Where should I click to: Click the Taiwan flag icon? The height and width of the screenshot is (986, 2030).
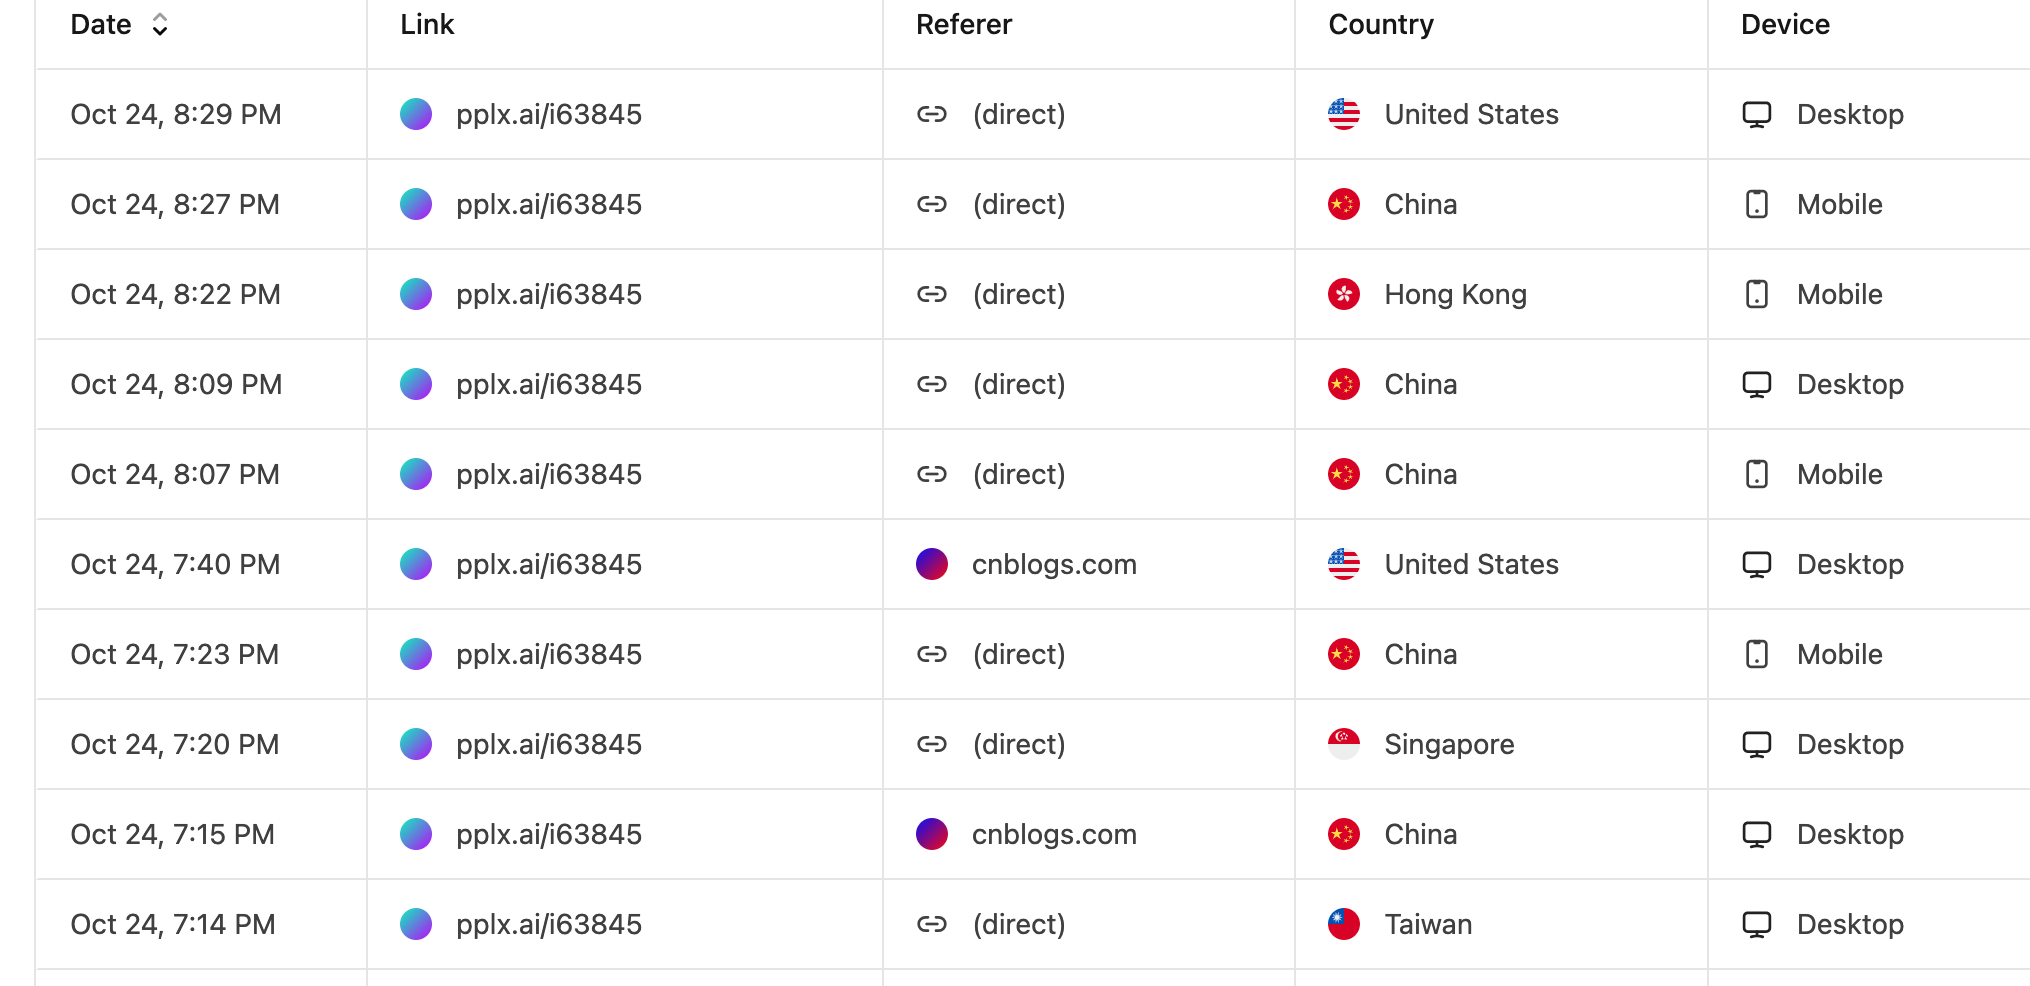[x=1343, y=924]
